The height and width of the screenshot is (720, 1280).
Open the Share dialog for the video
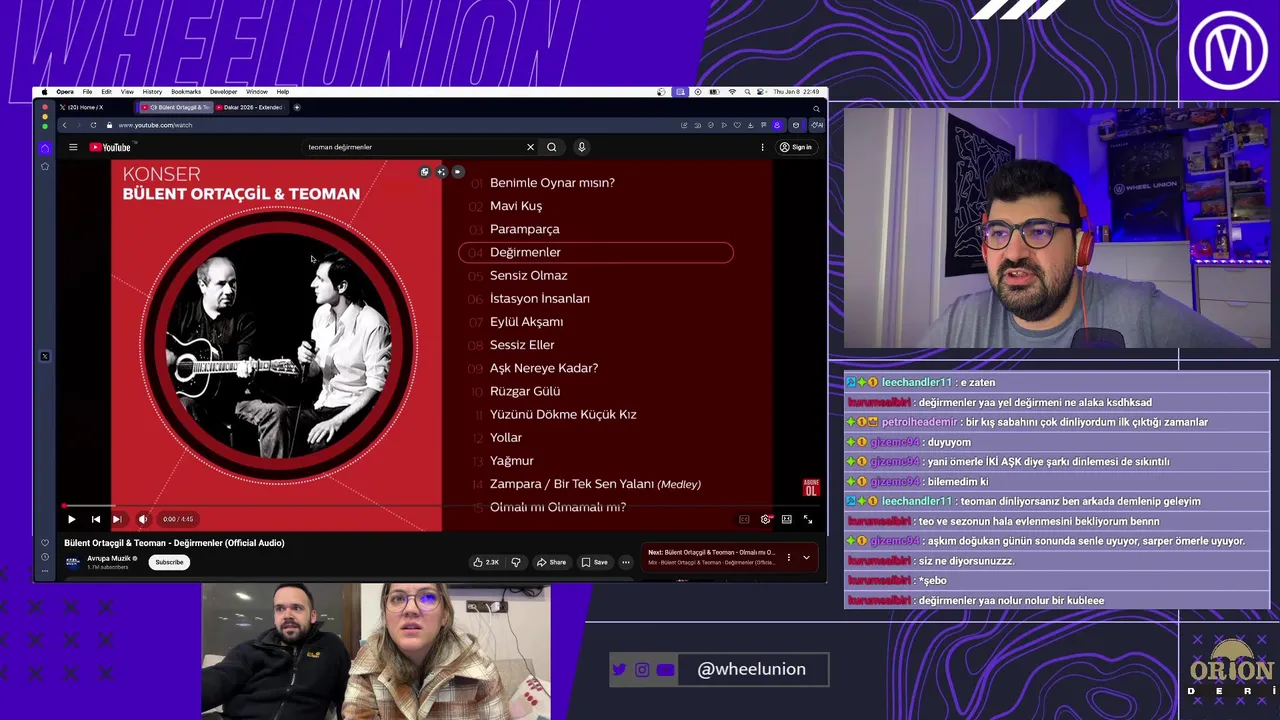point(551,562)
